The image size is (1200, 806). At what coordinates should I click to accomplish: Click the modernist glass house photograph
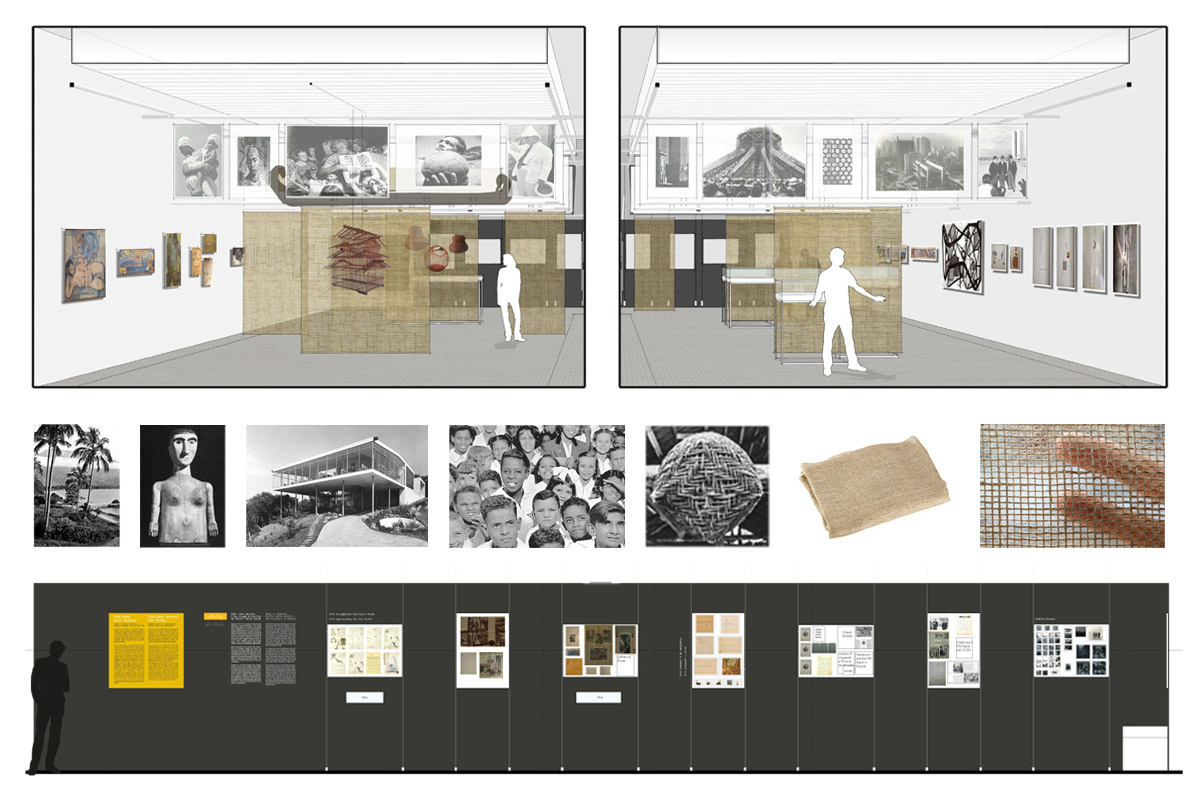(337, 486)
